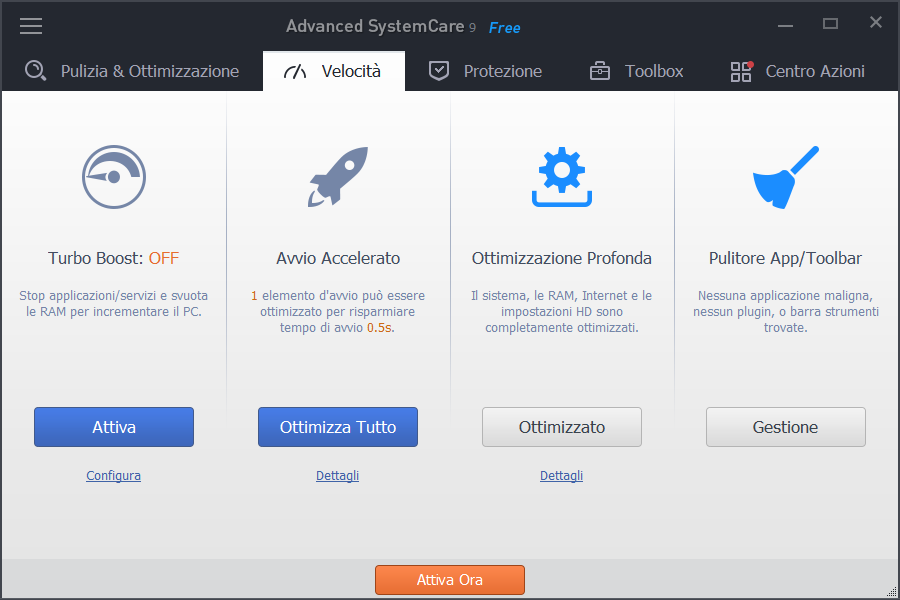Open the Centro Azioni tab
Image resolution: width=900 pixels, height=600 pixels.
pos(798,71)
